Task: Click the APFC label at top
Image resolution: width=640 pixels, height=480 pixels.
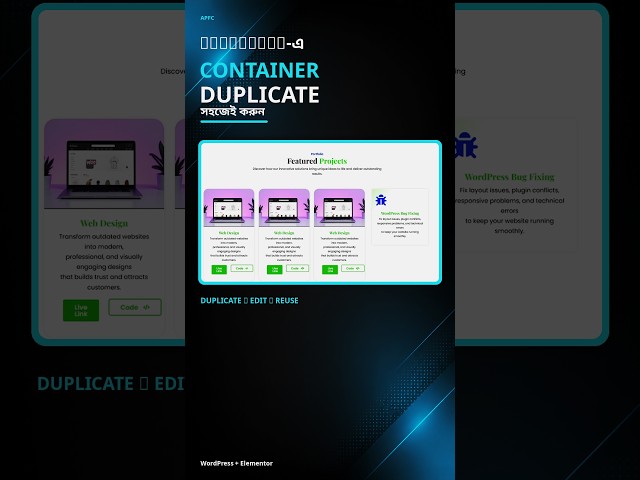Action: click(x=207, y=18)
